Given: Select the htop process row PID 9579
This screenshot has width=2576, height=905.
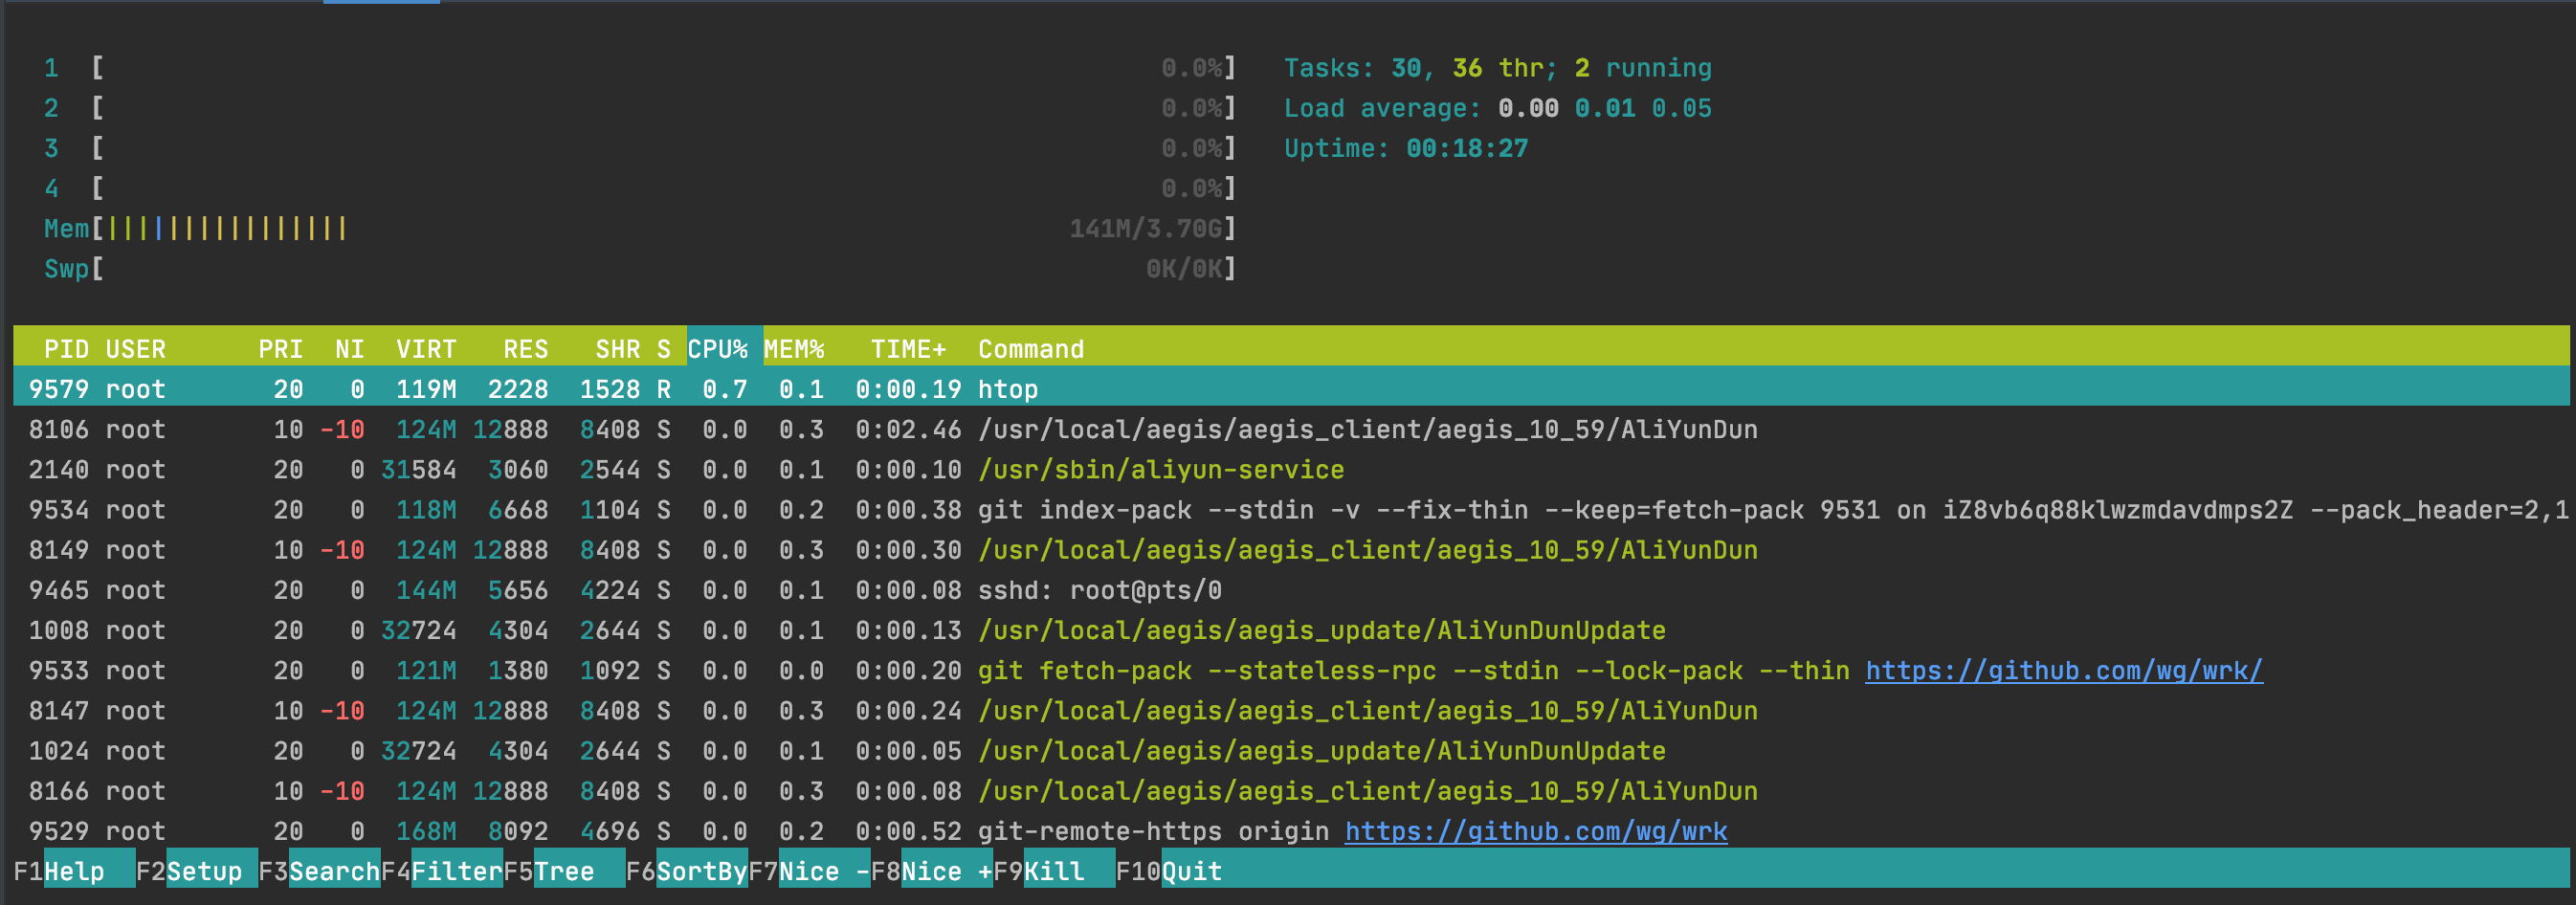Looking at the screenshot, I should coord(1291,389).
